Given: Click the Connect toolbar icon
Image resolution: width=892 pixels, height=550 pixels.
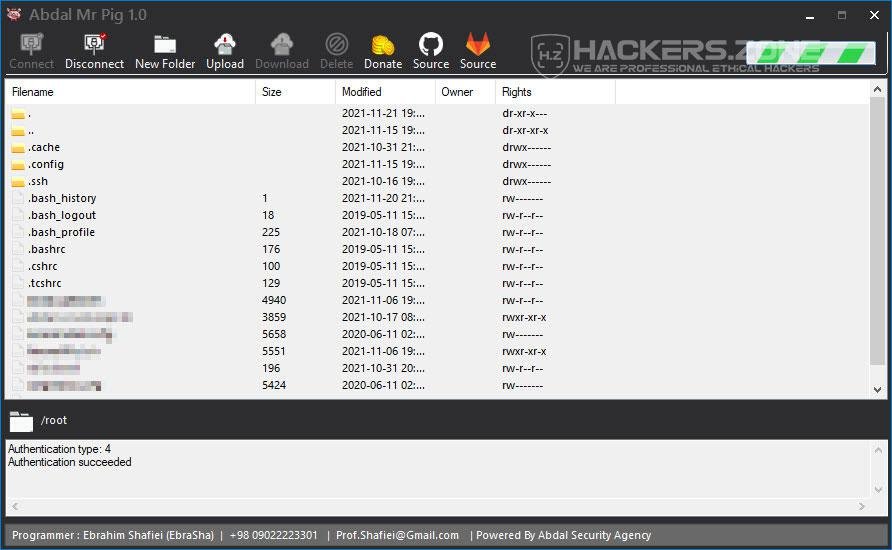Looking at the screenshot, I should click(31, 44).
